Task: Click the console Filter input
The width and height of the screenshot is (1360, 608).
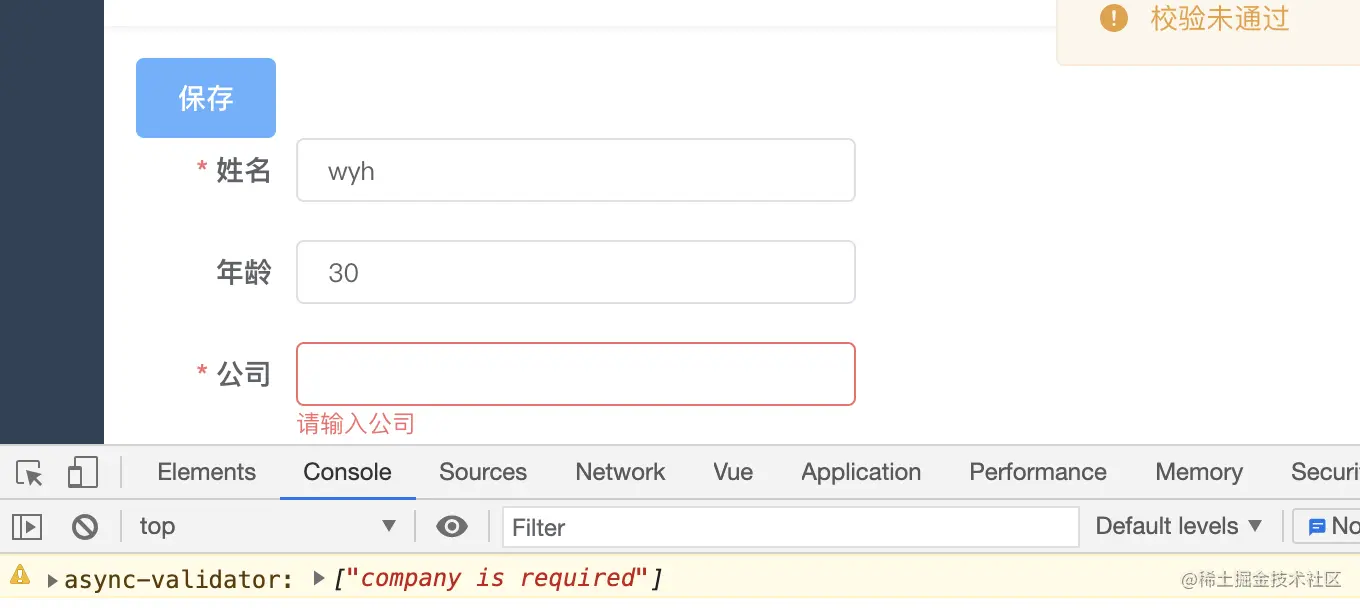Action: coord(791,527)
